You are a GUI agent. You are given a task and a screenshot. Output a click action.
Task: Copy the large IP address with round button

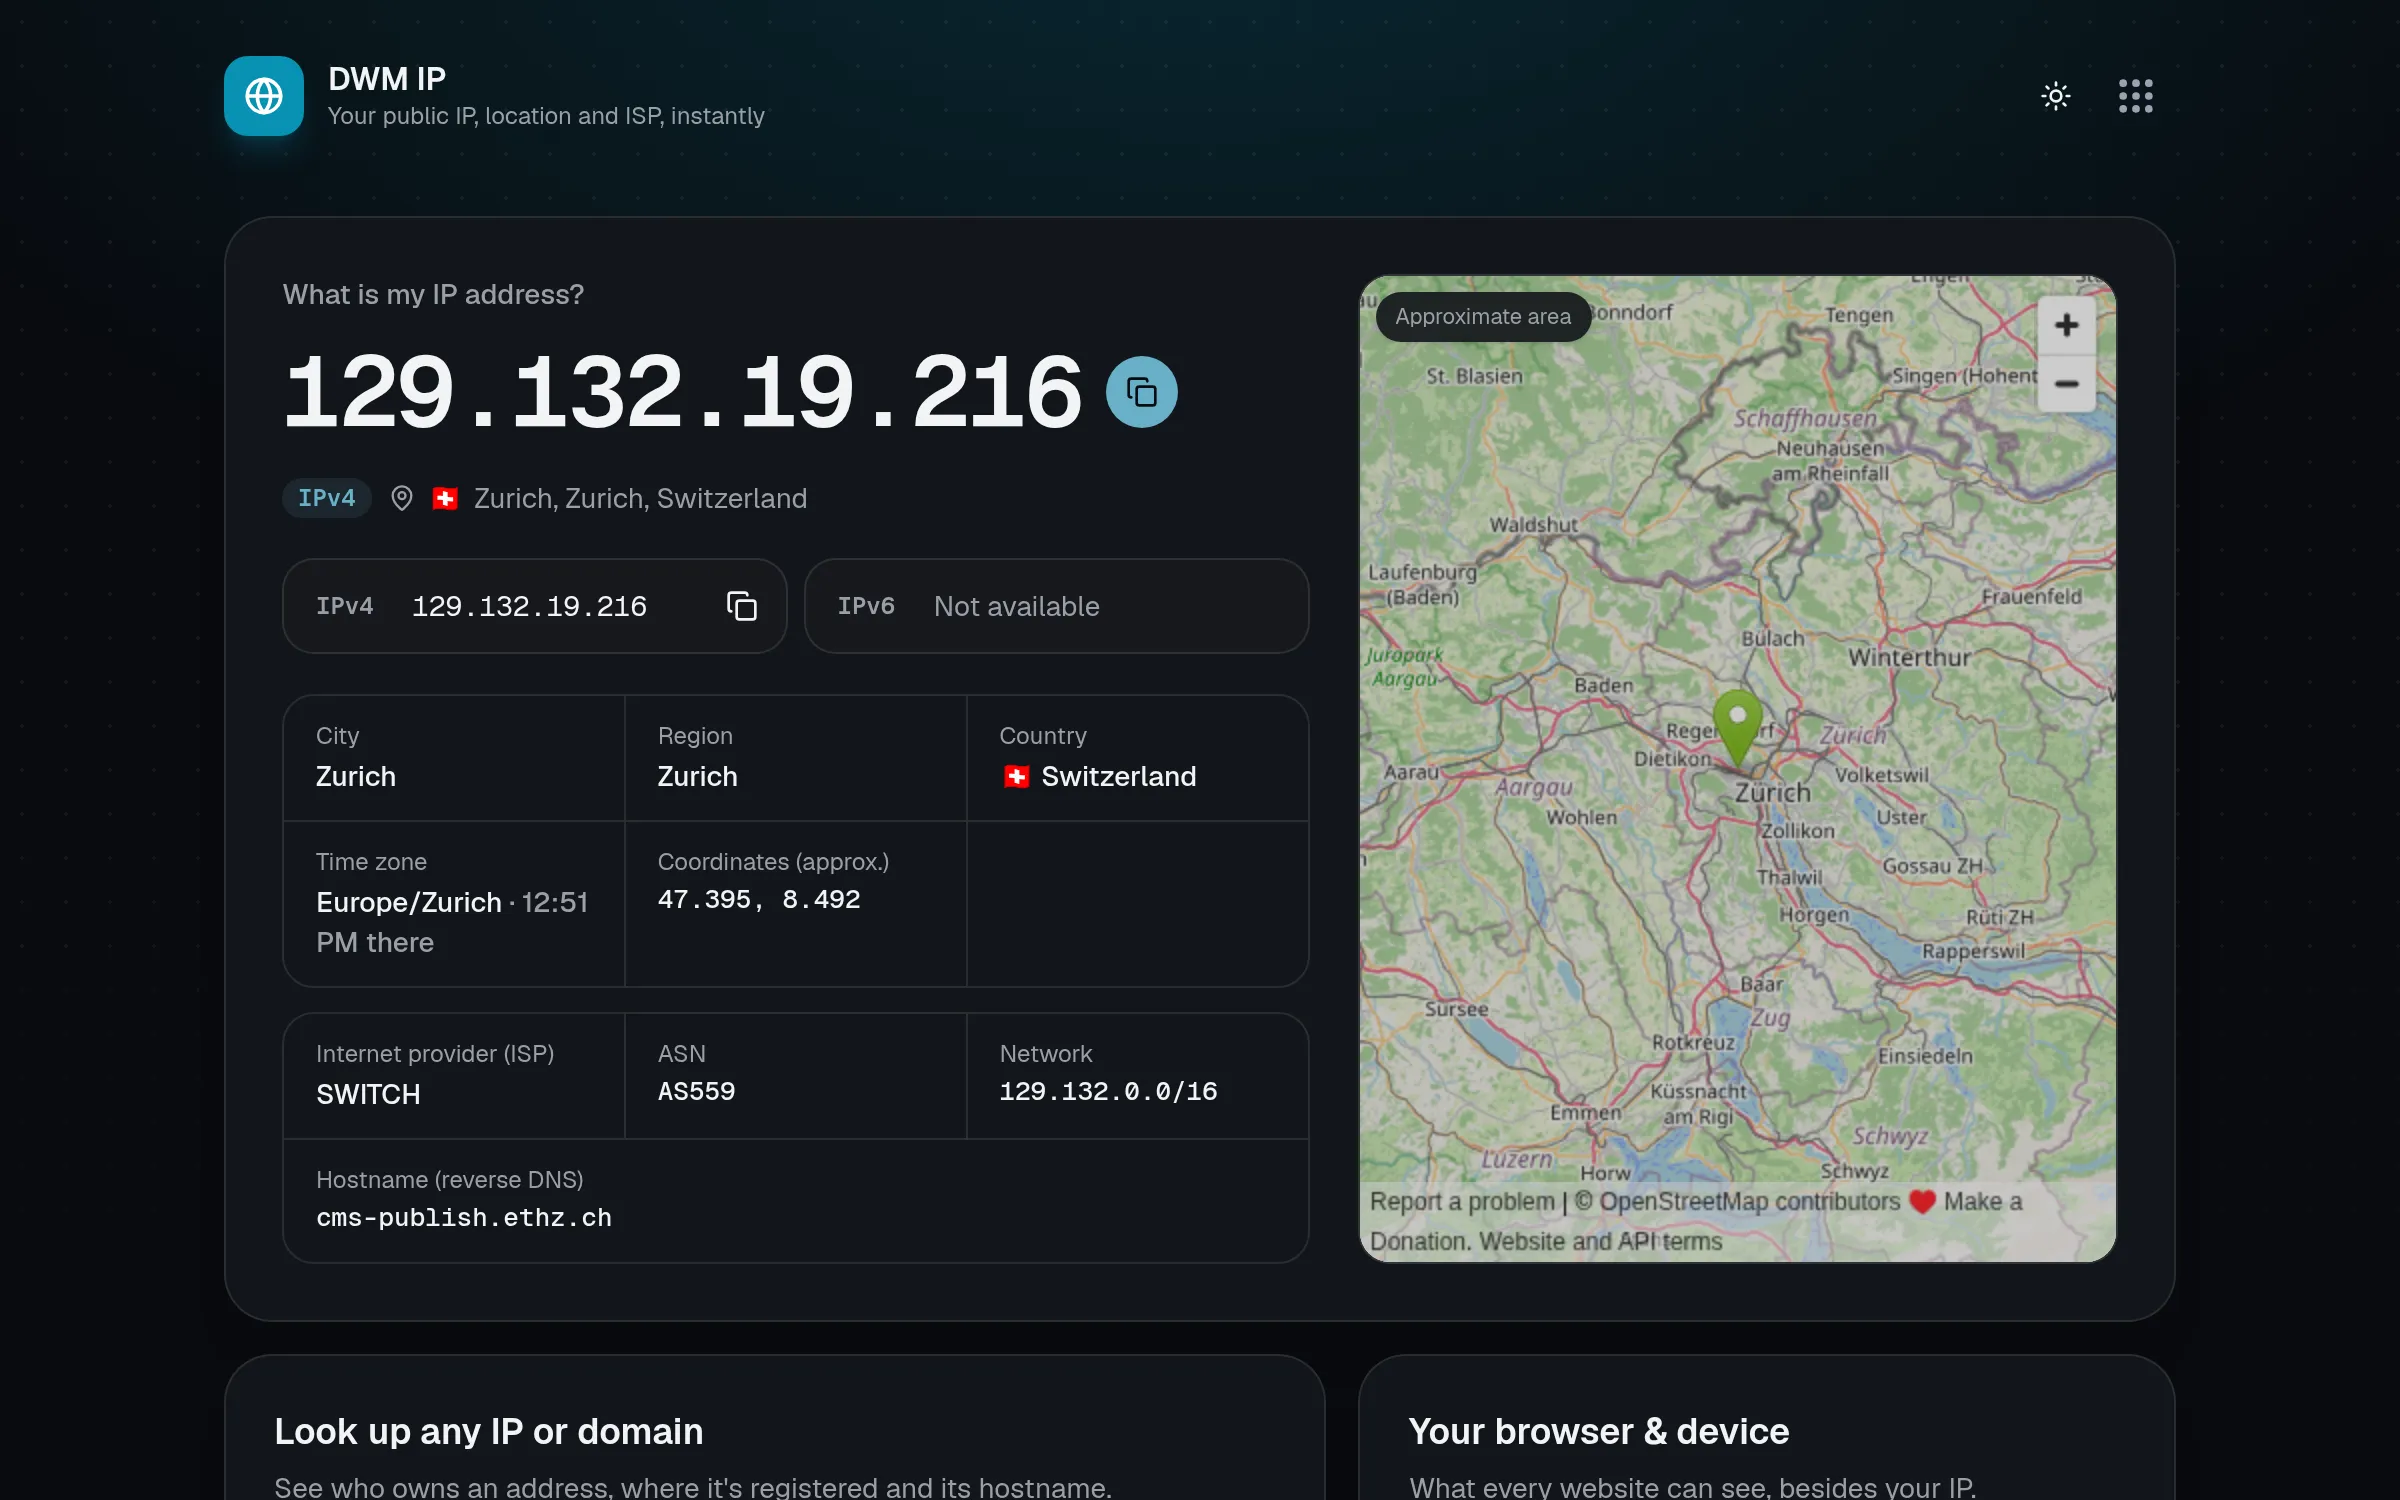[1141, 392]
